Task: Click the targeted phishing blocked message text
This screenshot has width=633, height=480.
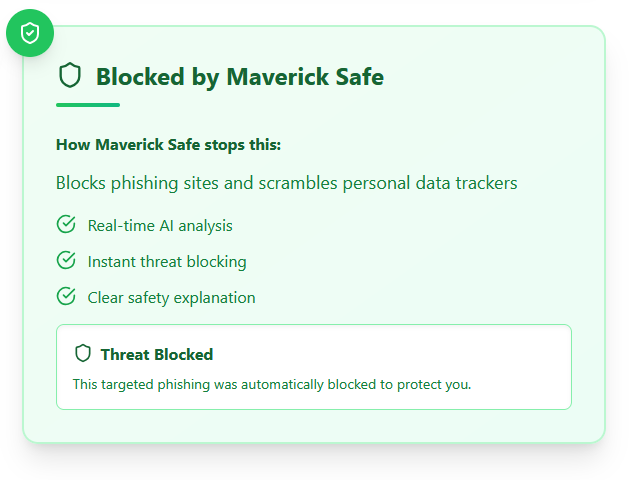Action: point(272,384)
